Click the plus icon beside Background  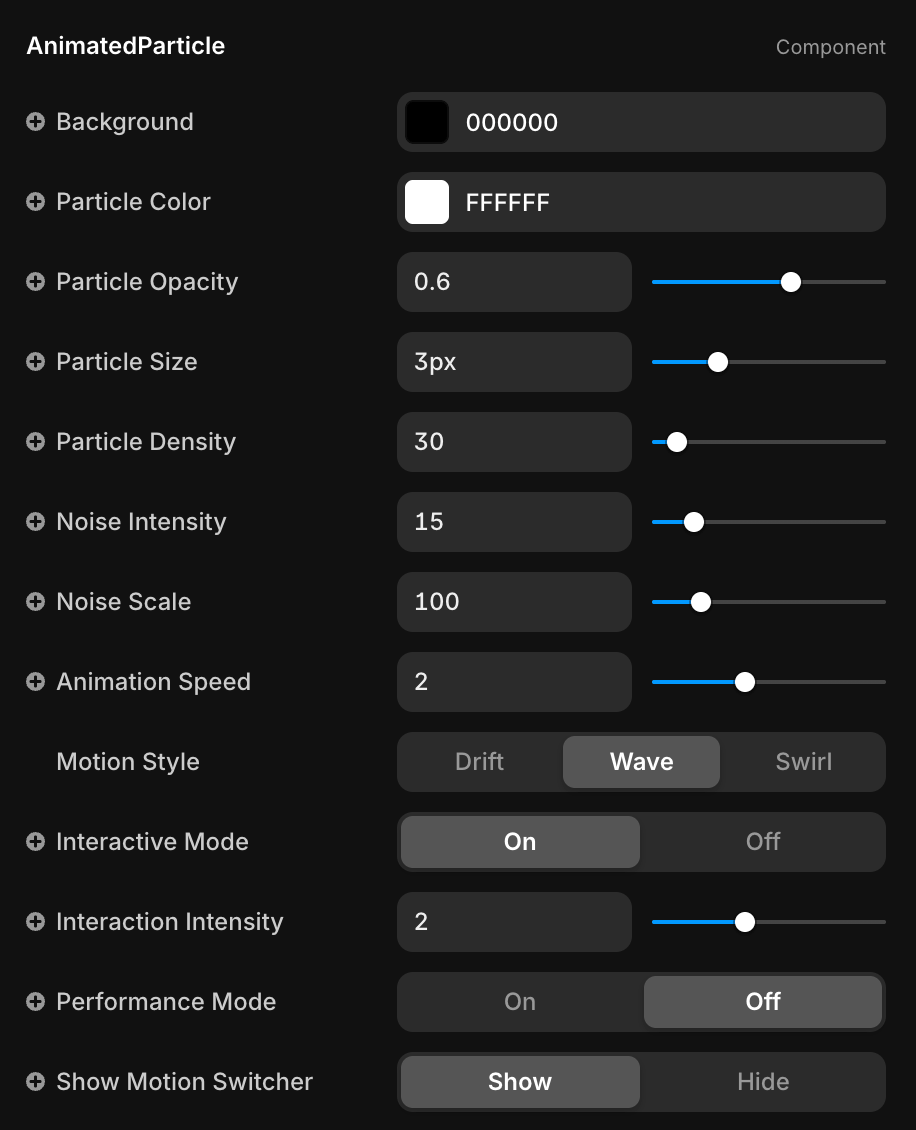coord(35,122)
